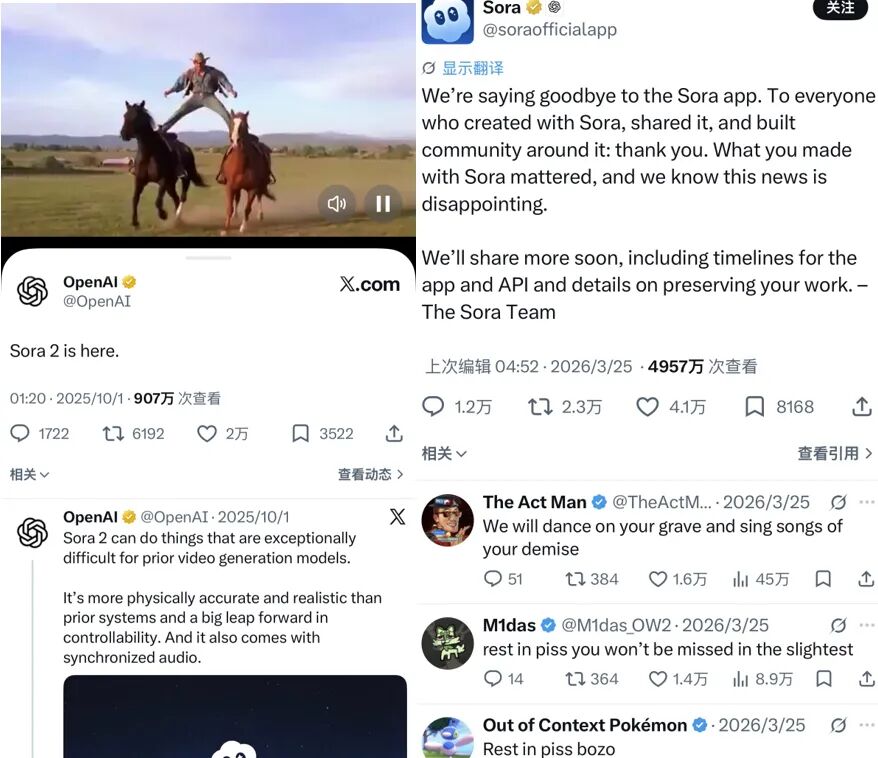Repost the Sora goodbye tweet
This screenshot has width=878, height=758.
pyautogui.click(x=564, y=407)
